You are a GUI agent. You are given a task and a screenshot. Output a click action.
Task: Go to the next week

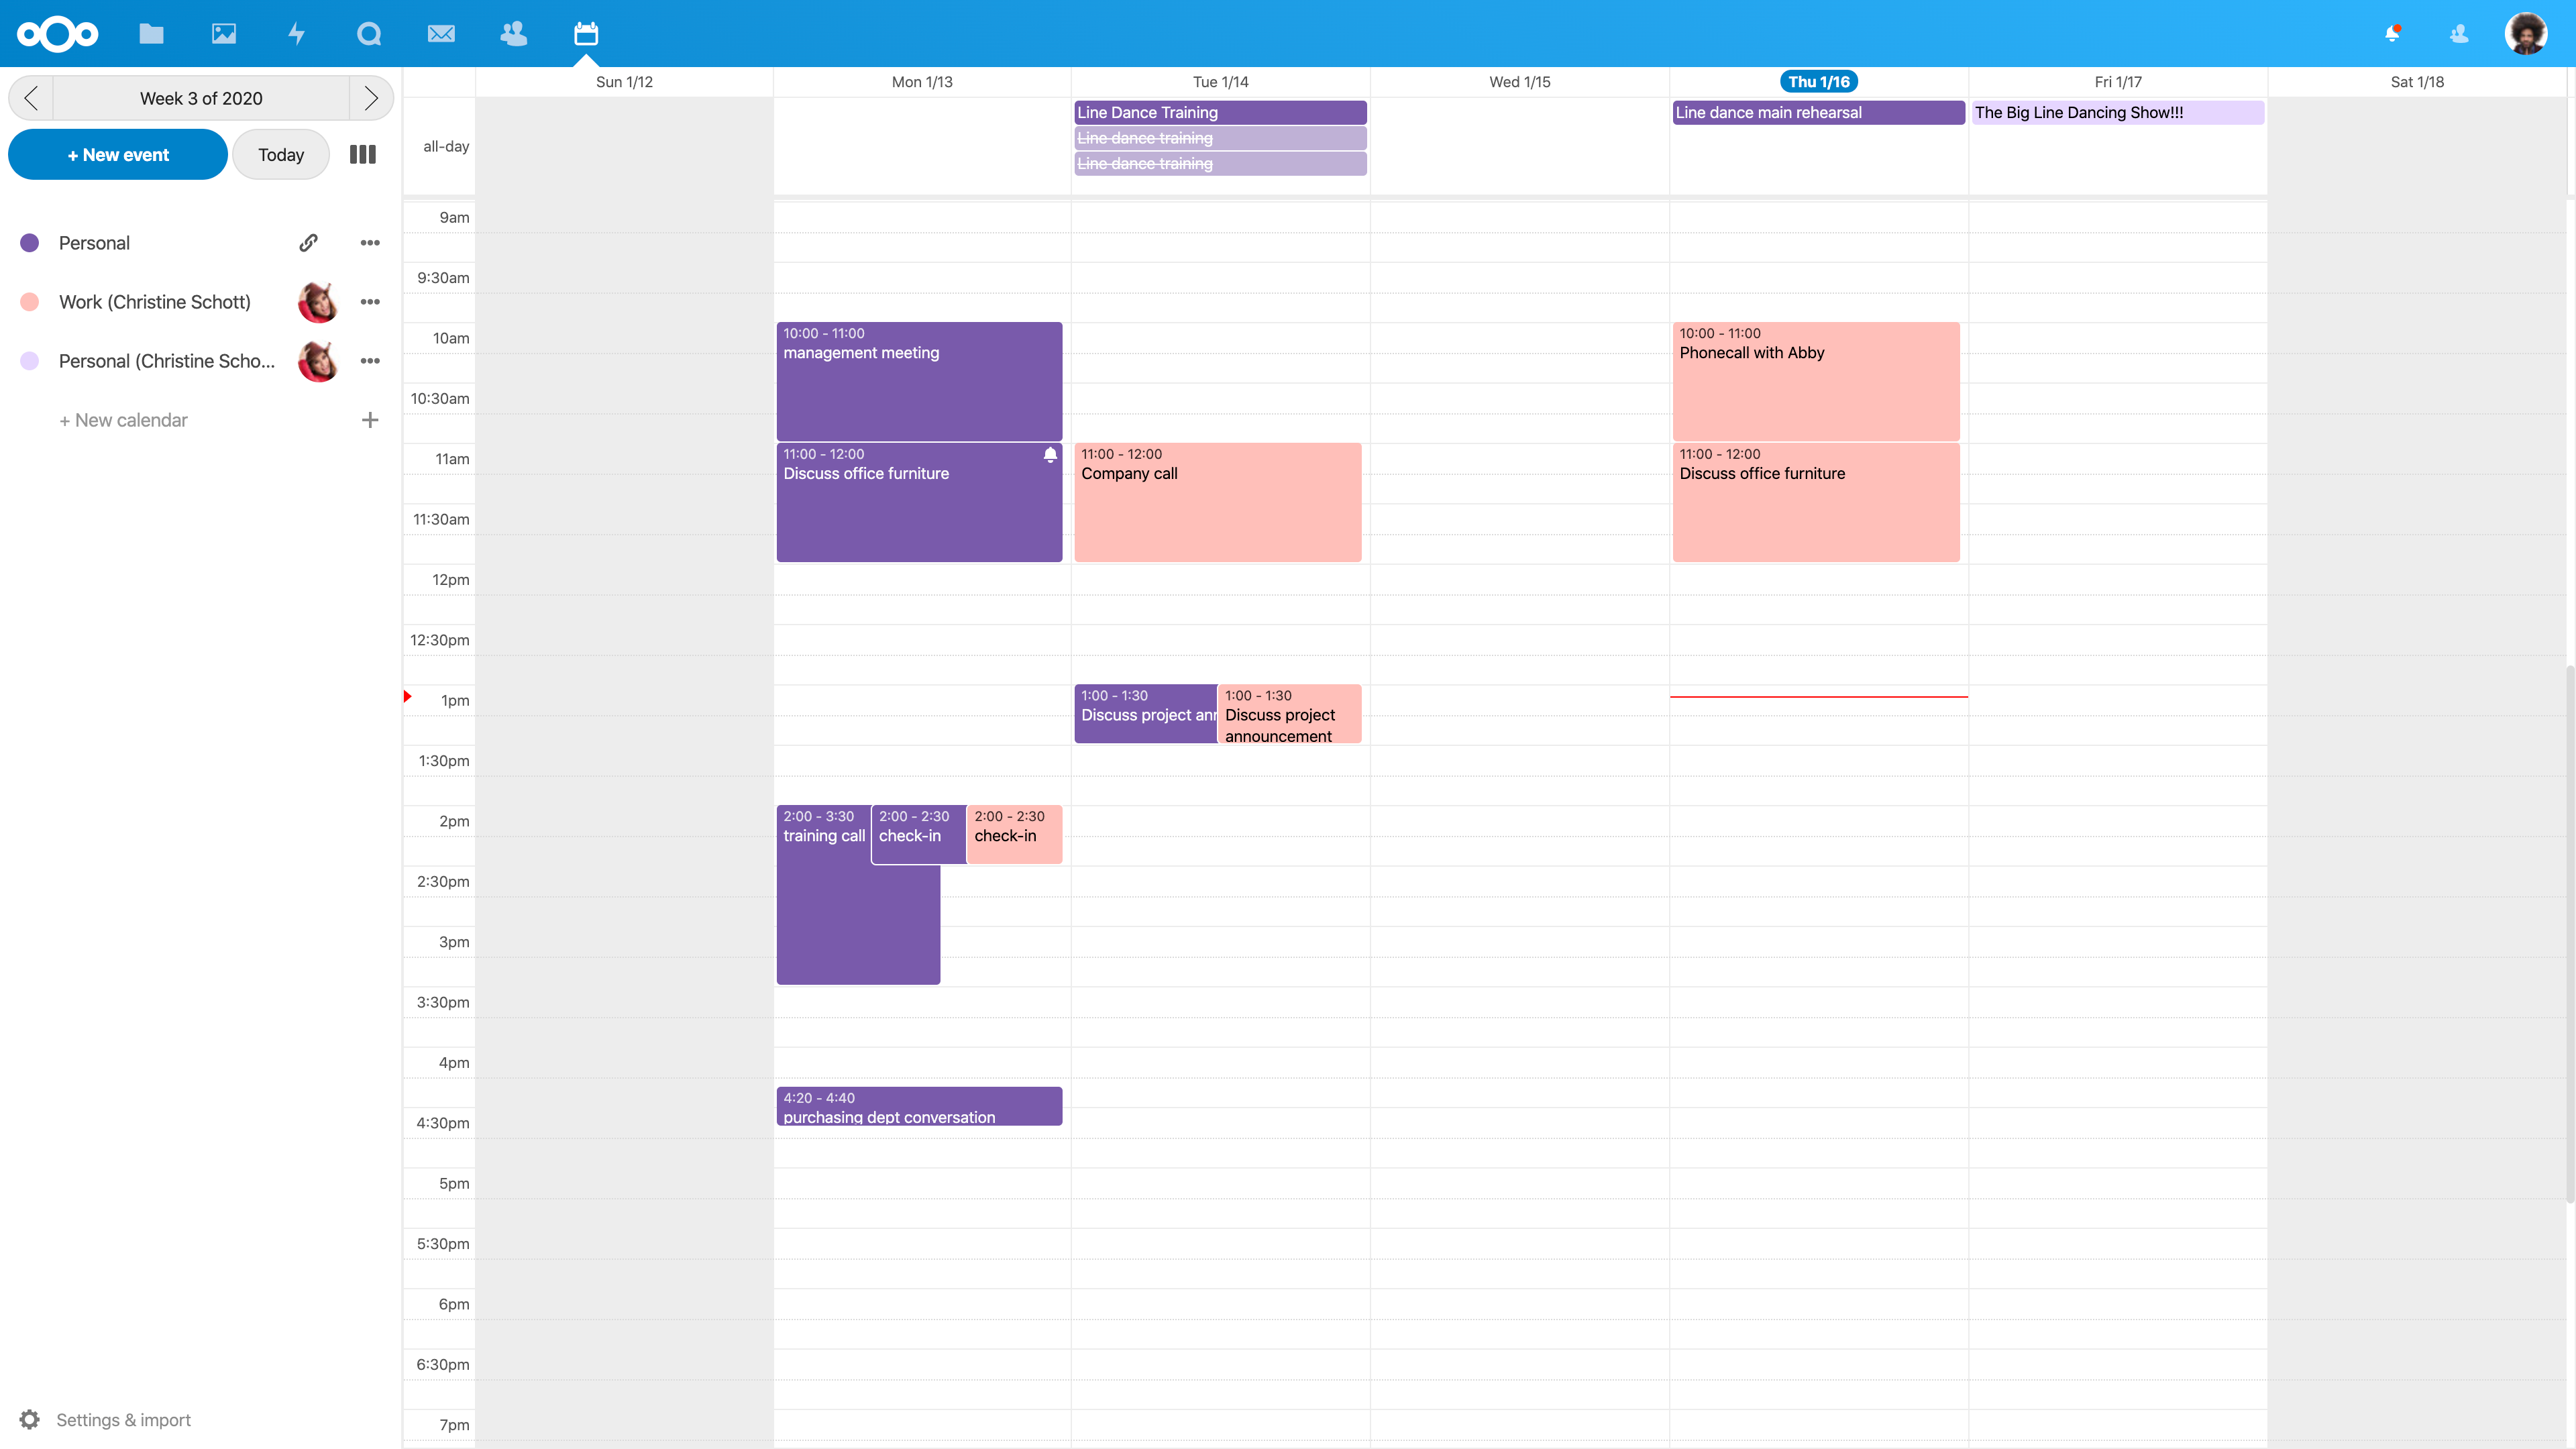tap(371, 98)
